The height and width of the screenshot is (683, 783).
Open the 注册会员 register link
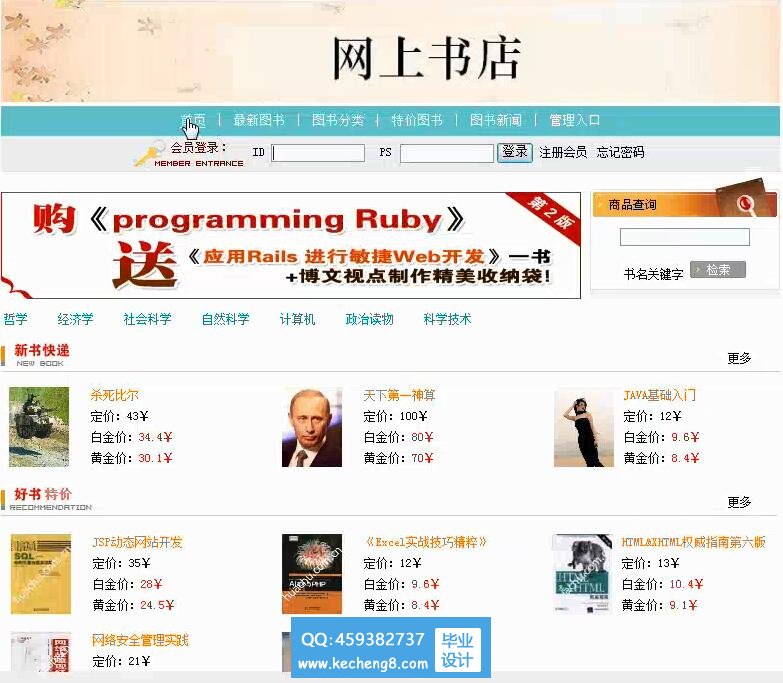pos(563,152)
